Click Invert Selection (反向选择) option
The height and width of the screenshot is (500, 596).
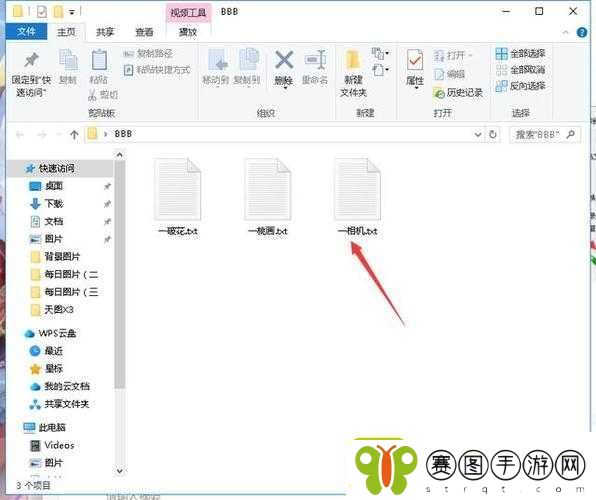click(x=520, y=86)
